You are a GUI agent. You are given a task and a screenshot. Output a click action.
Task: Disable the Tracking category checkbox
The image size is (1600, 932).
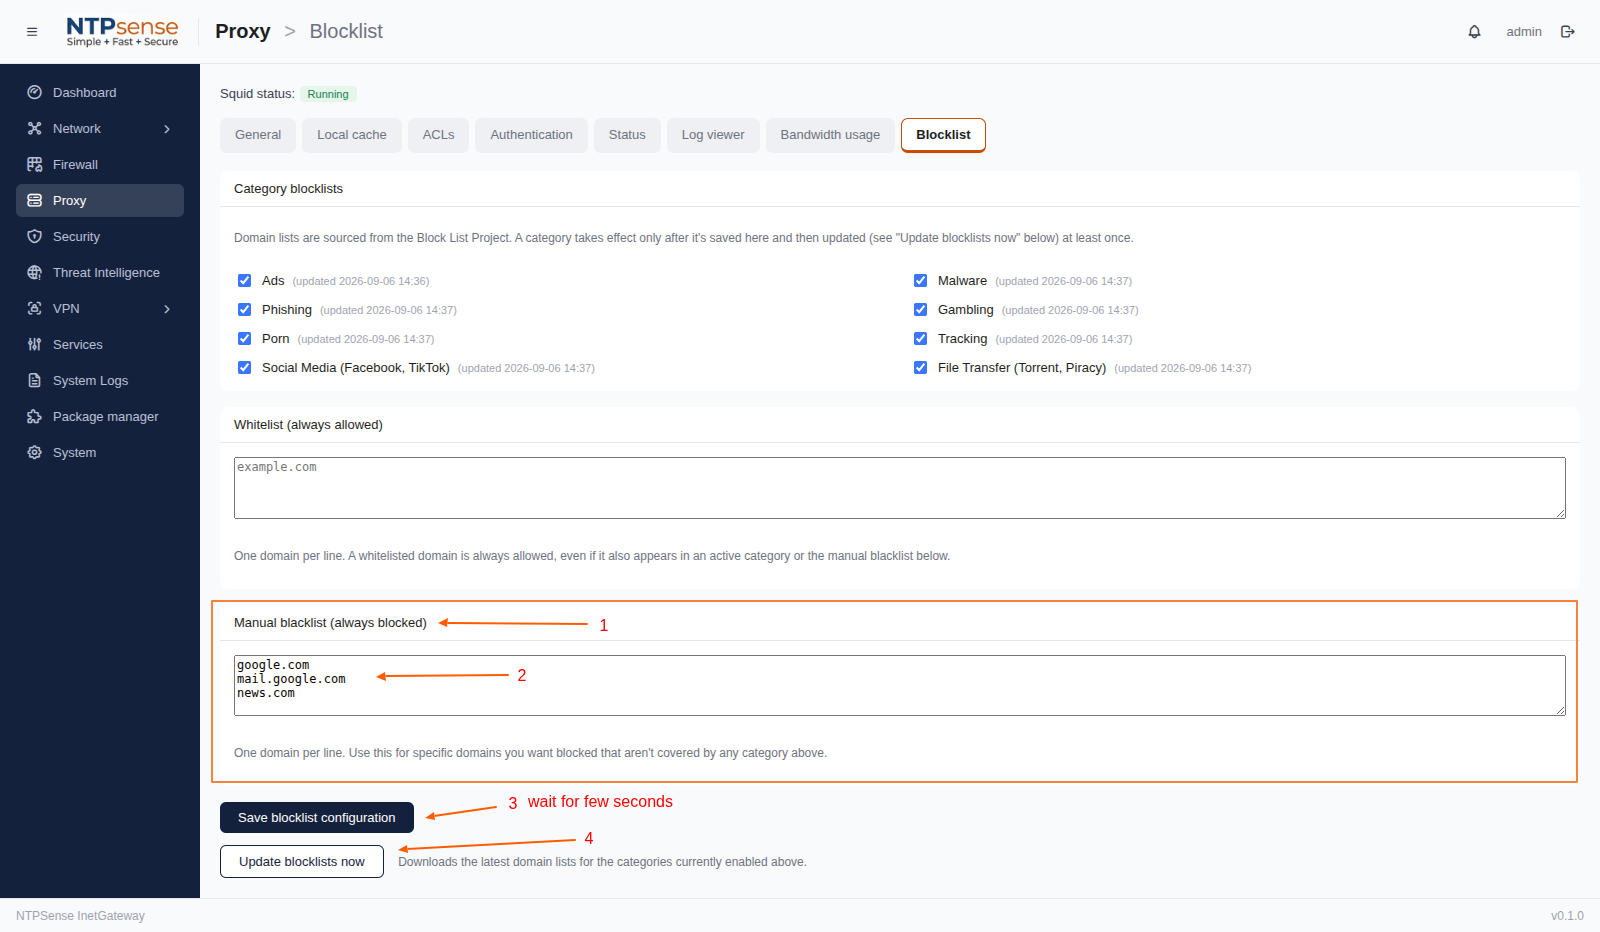[x=920, y=339]
